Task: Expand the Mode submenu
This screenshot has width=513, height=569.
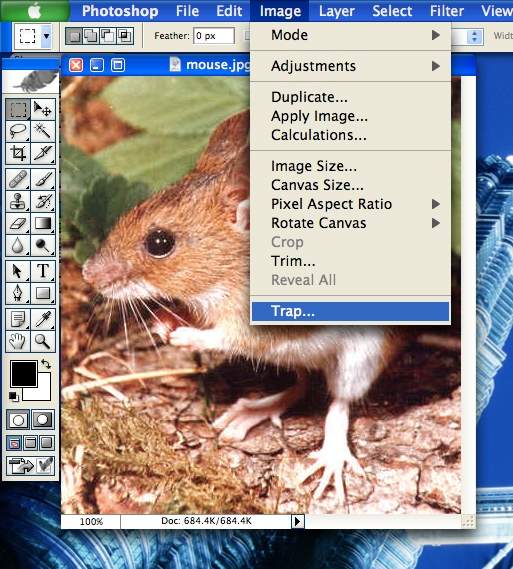Action: pyautogui.click(x=350, y=35)
